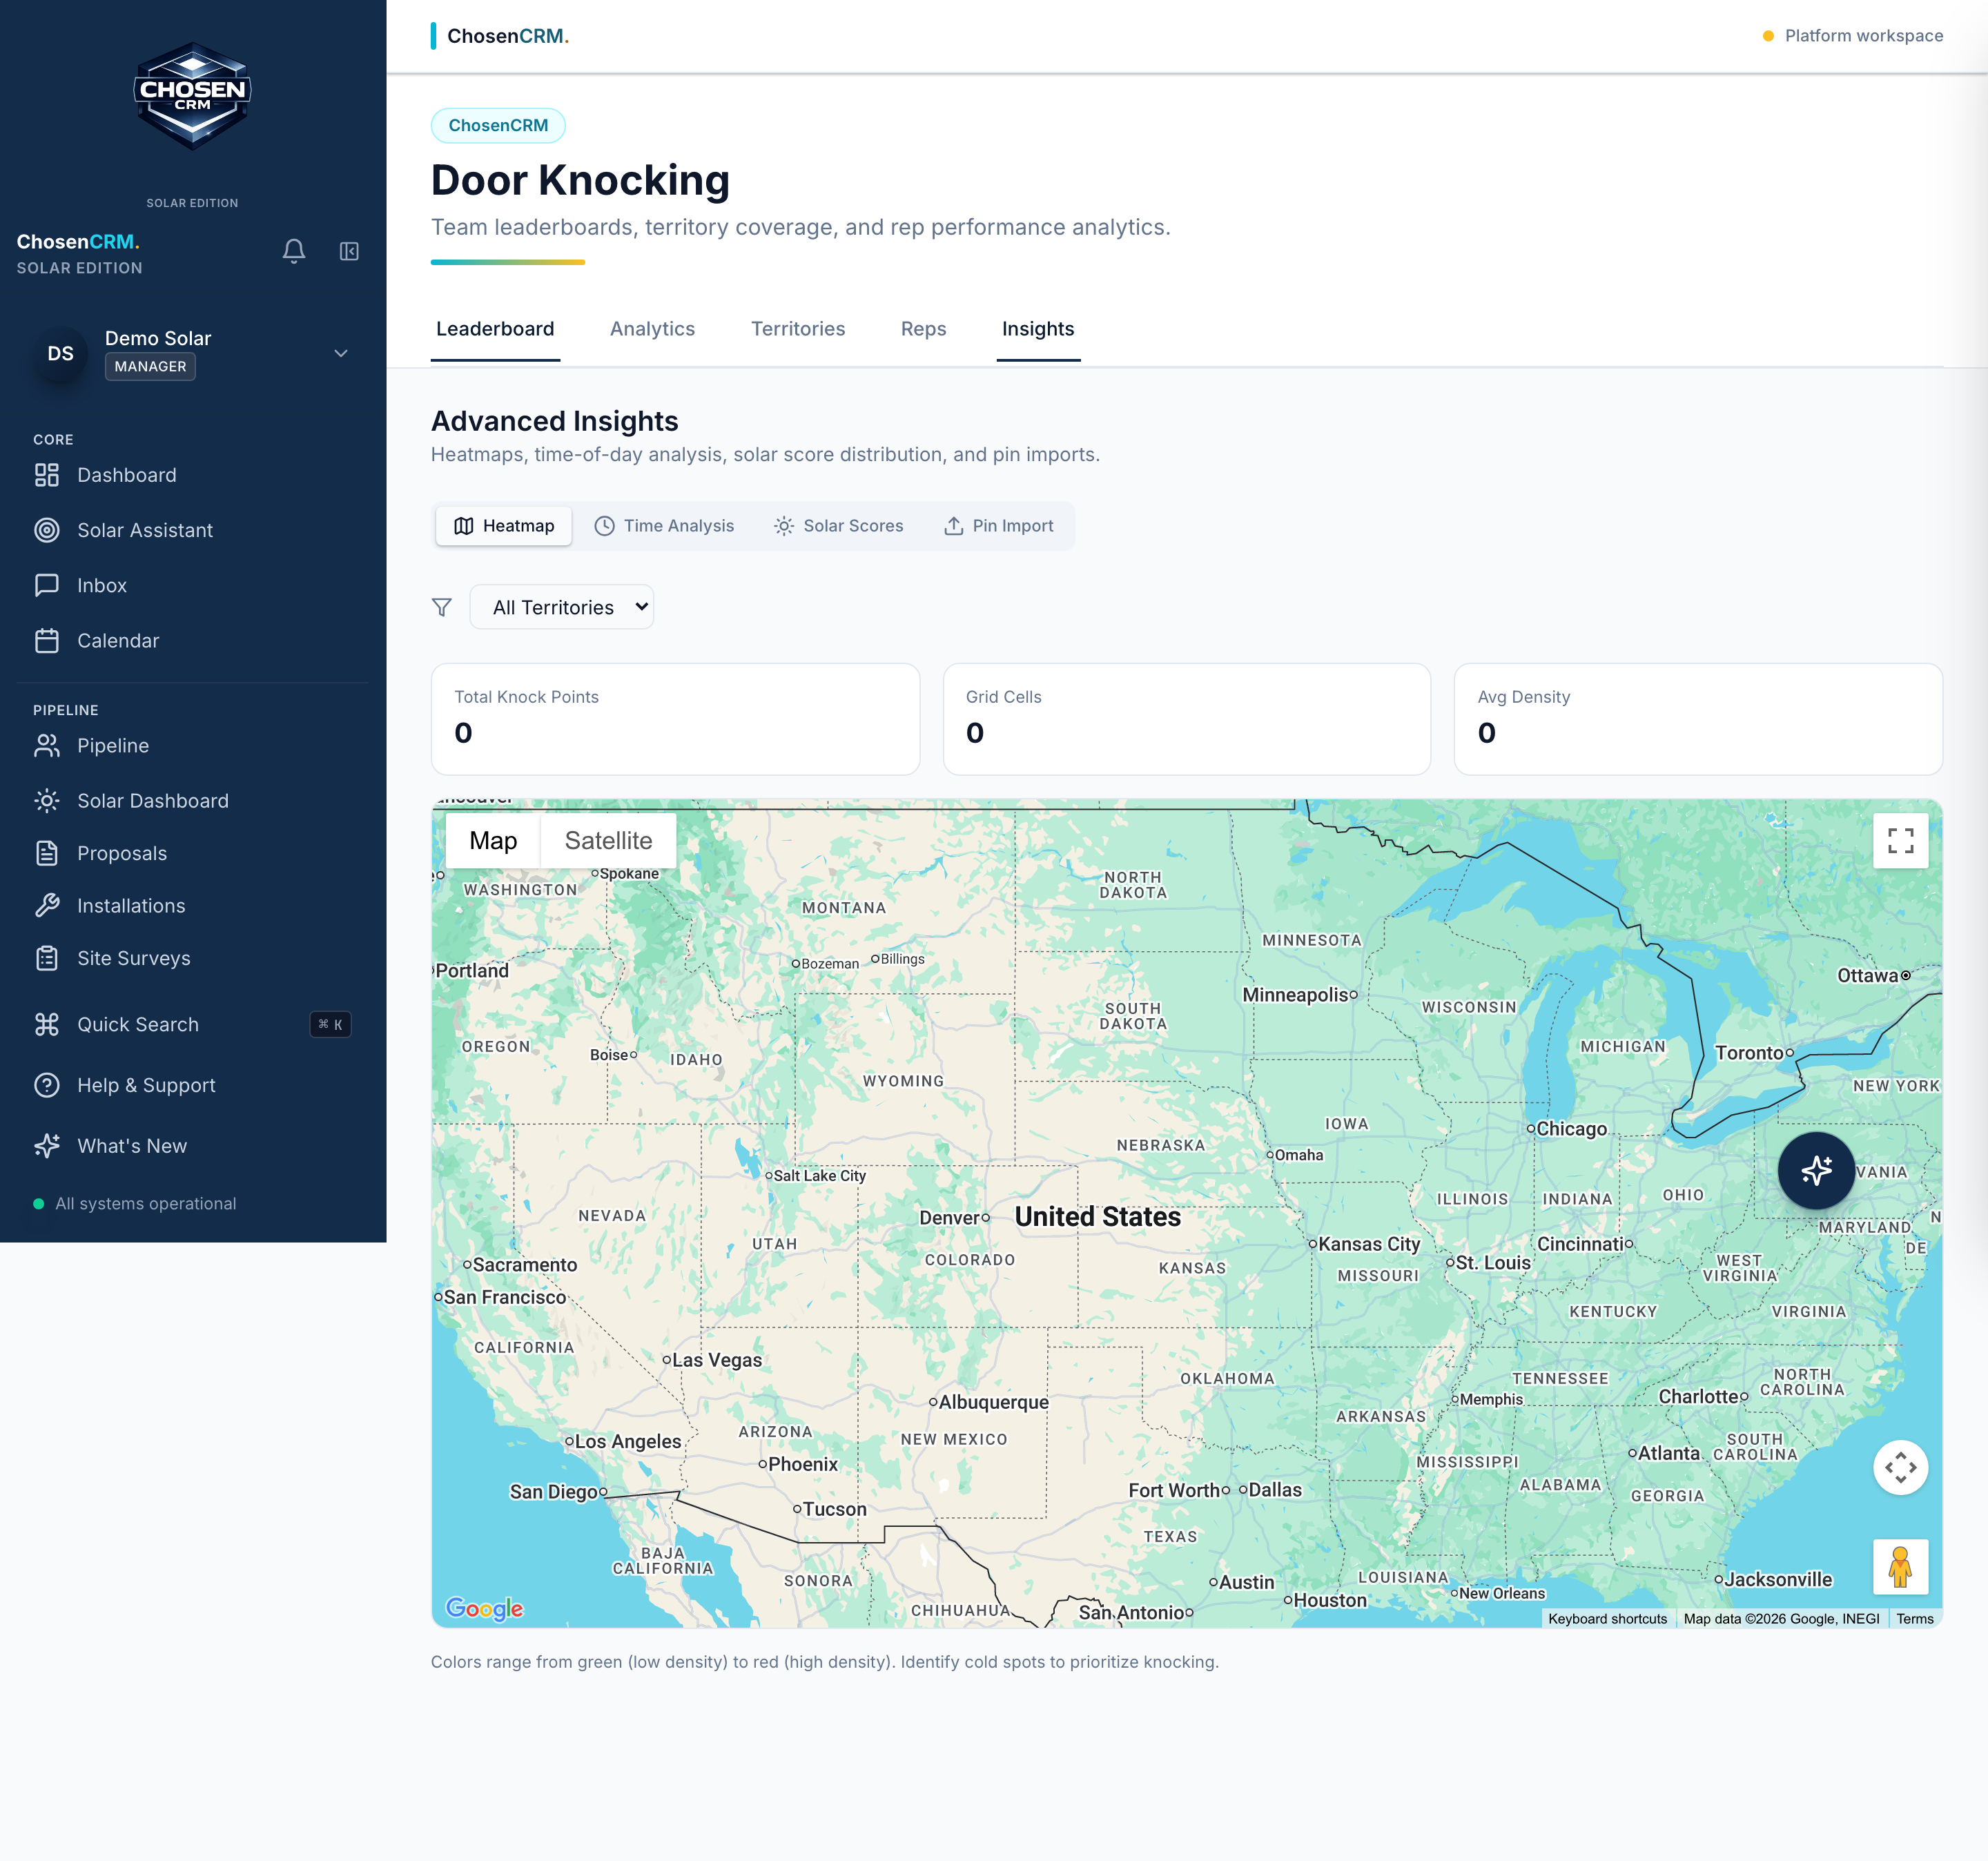Open Solar Assistant in sidebar
This screenshot has width=1988, height=1861.
[x=192, y=530]
